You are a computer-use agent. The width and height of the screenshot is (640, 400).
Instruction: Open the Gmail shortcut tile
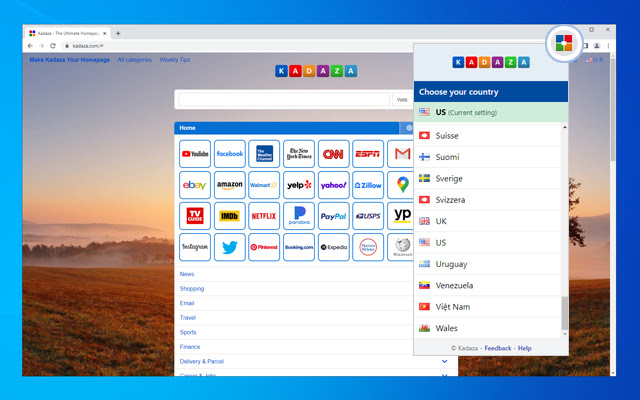point(400,154)
